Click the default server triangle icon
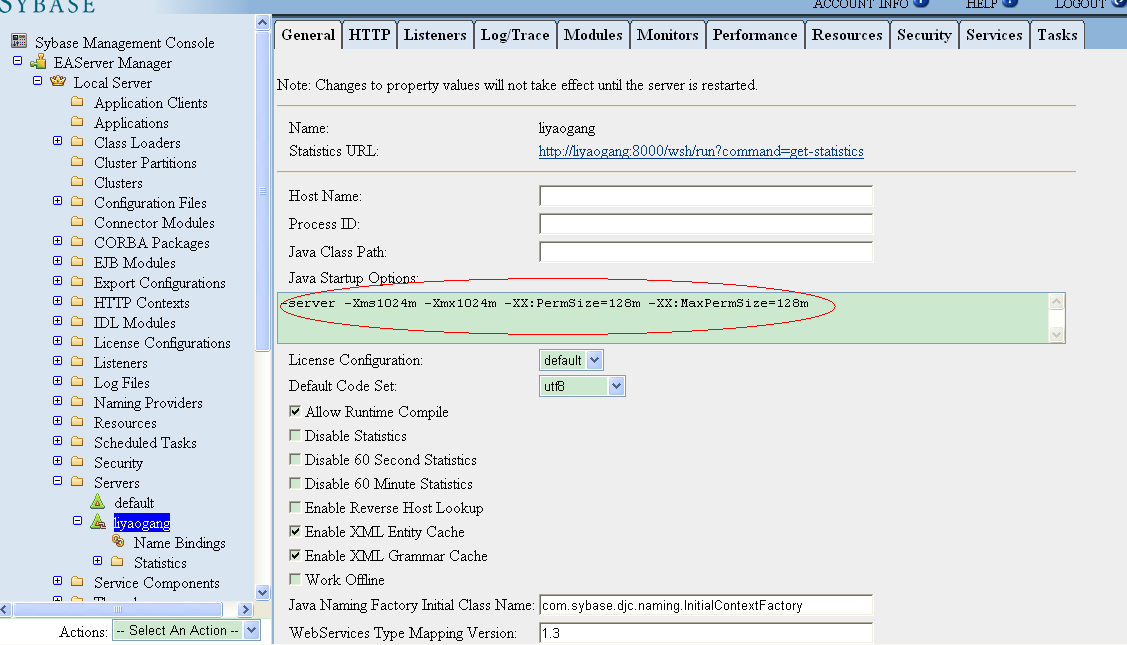 coord(98,501)
